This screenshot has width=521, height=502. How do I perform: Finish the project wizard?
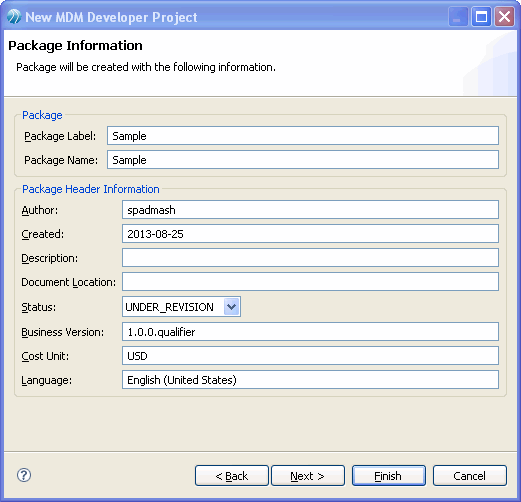[389, 476]
